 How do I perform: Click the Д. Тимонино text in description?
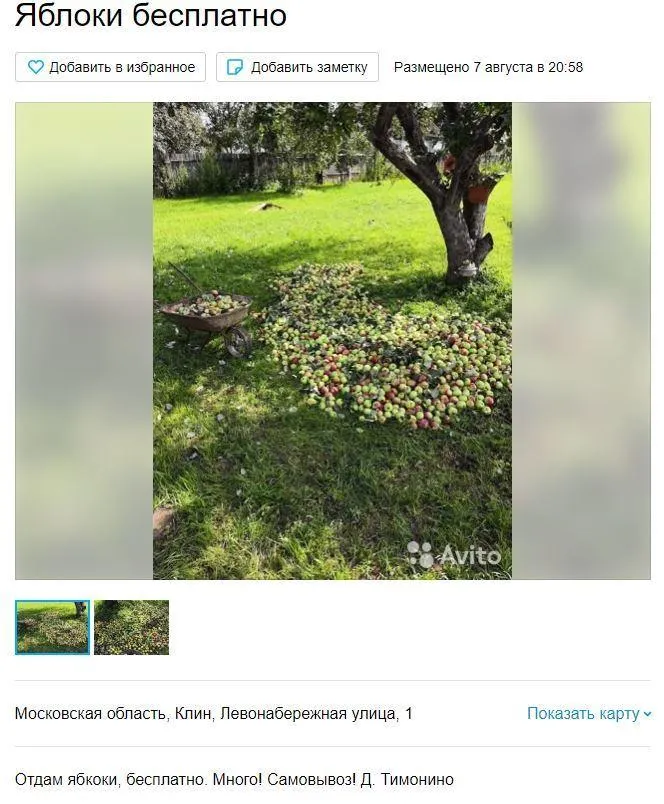(407, 779)
